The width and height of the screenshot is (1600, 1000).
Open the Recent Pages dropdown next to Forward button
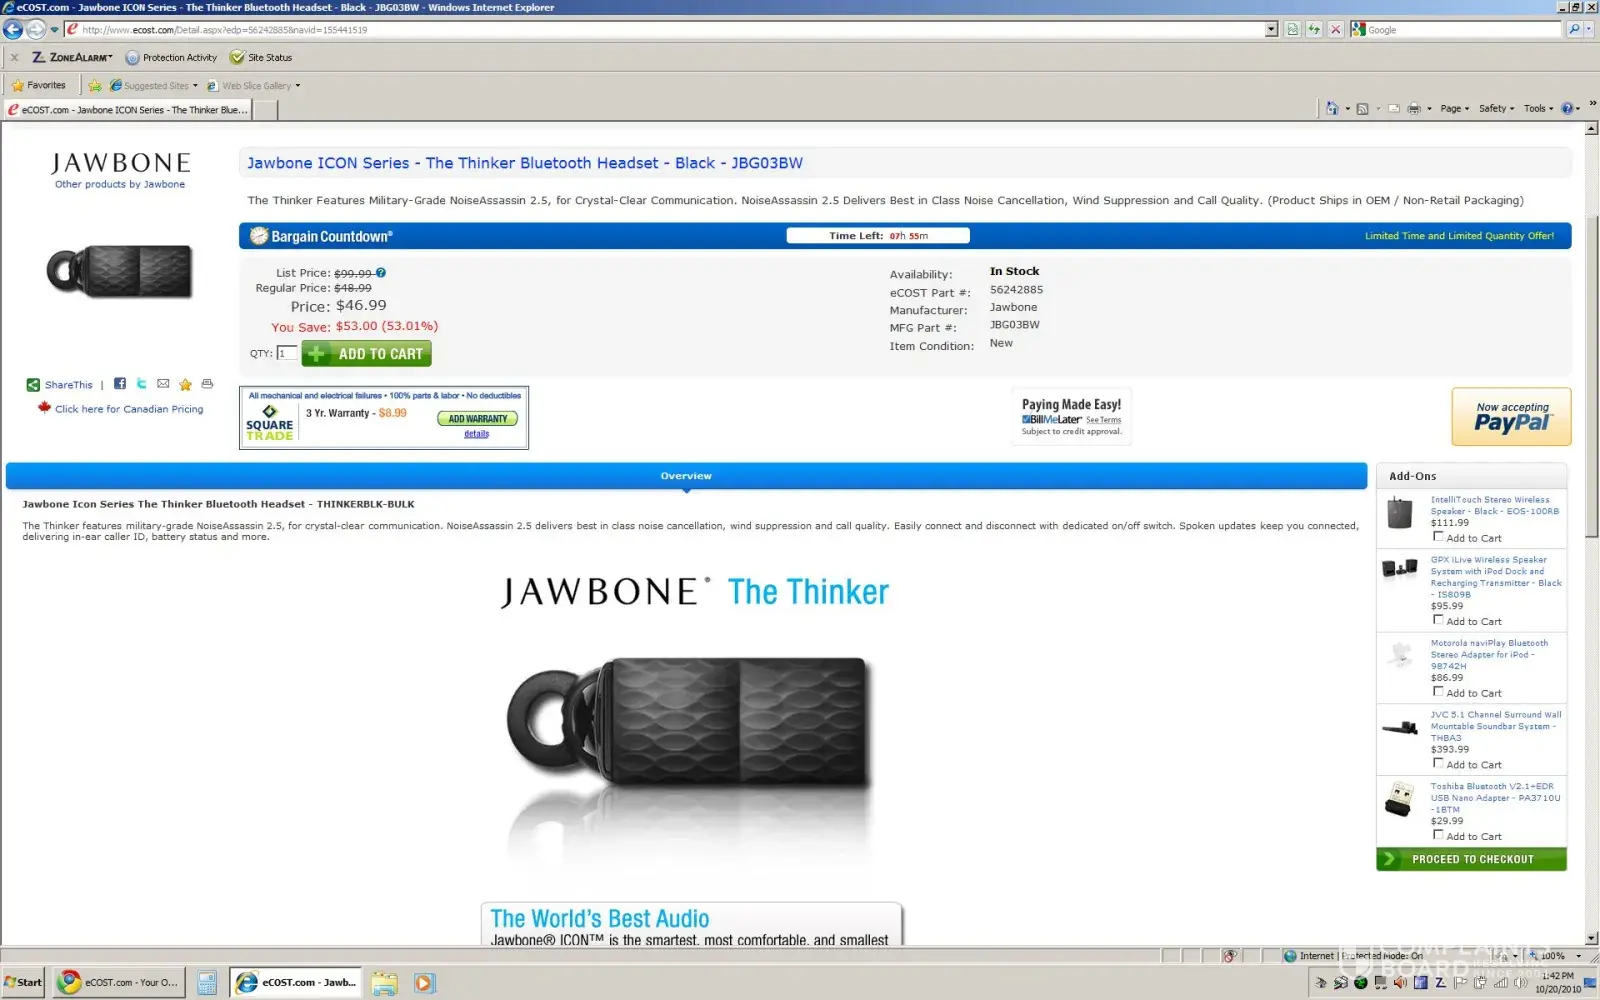(54, 30)
